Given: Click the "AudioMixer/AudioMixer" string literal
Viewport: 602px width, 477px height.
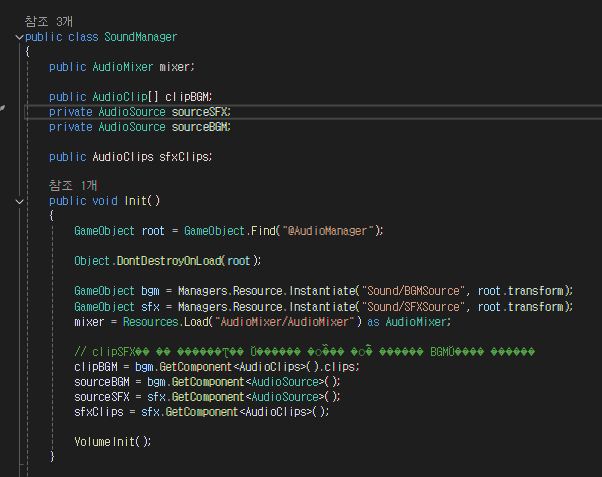Looking at the screenshot, I should pyautogui.click(x=284, y=321).
